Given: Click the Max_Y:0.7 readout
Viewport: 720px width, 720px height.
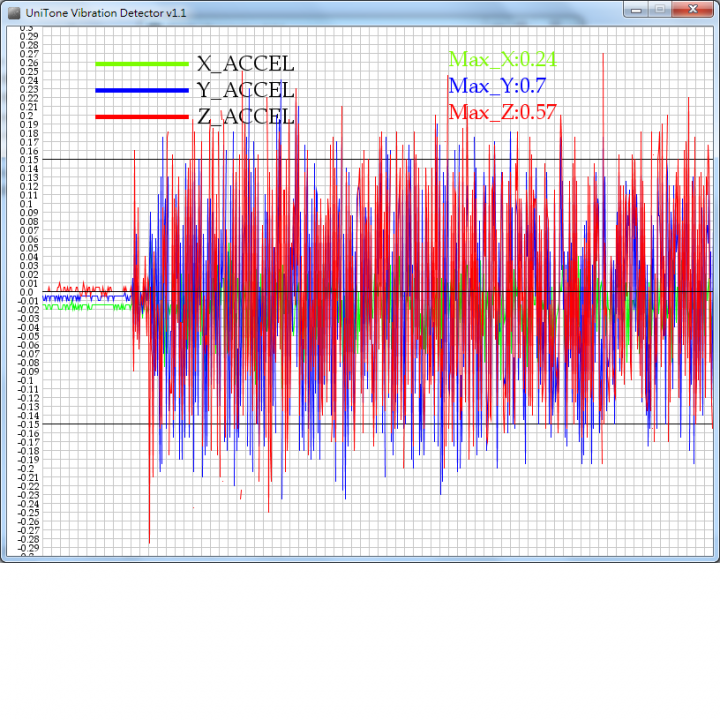Looking at the screenshot, I should pos(497,86).
